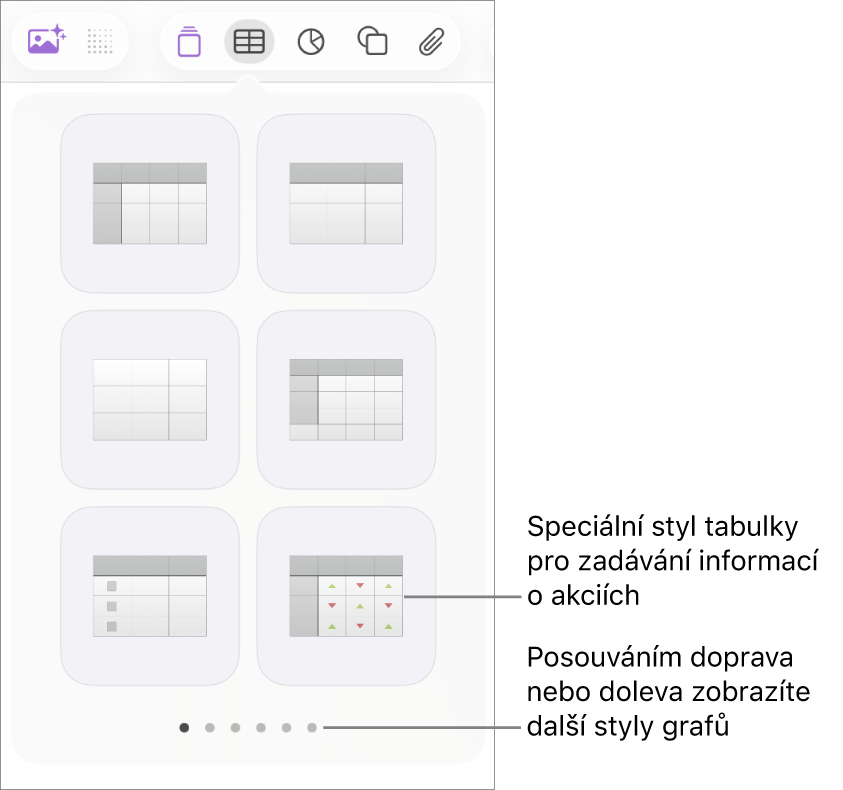Select the table insert icon

249,41
